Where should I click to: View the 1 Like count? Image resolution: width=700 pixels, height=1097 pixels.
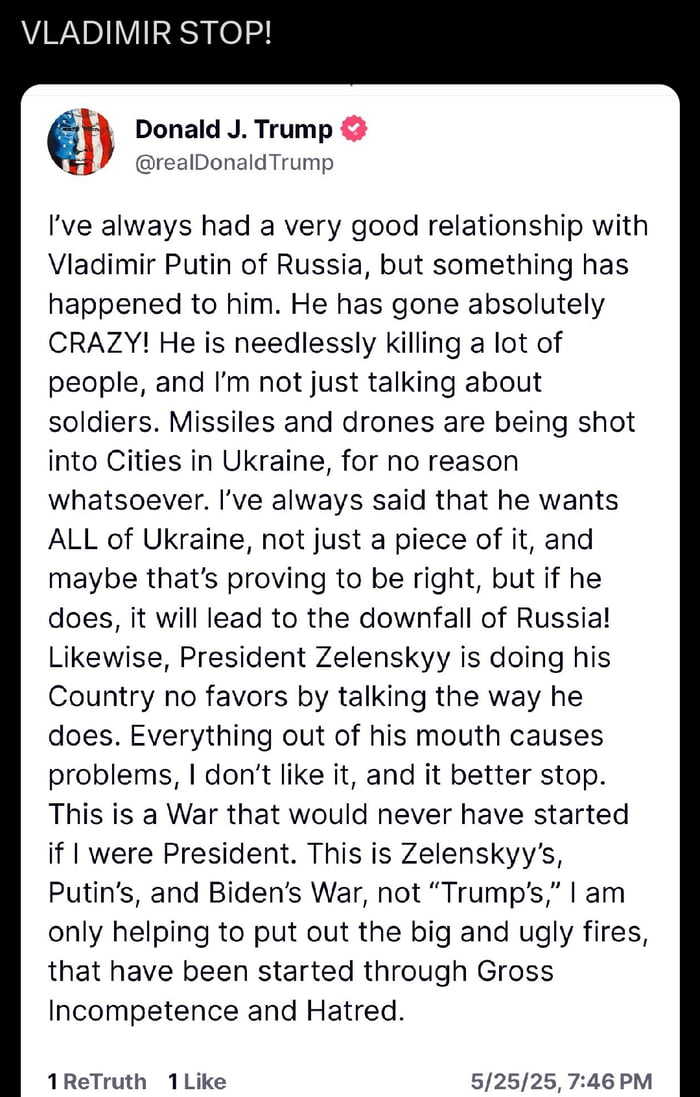(x=197, y=1081)
